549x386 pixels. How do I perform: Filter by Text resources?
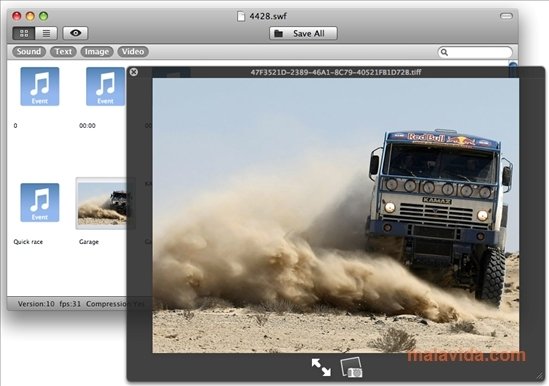[63, 51]
